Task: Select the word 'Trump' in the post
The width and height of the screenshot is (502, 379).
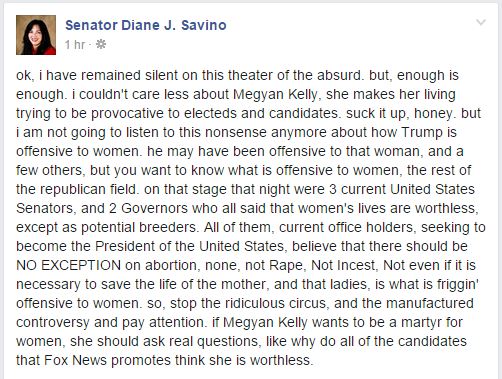Action: [422, 133]
